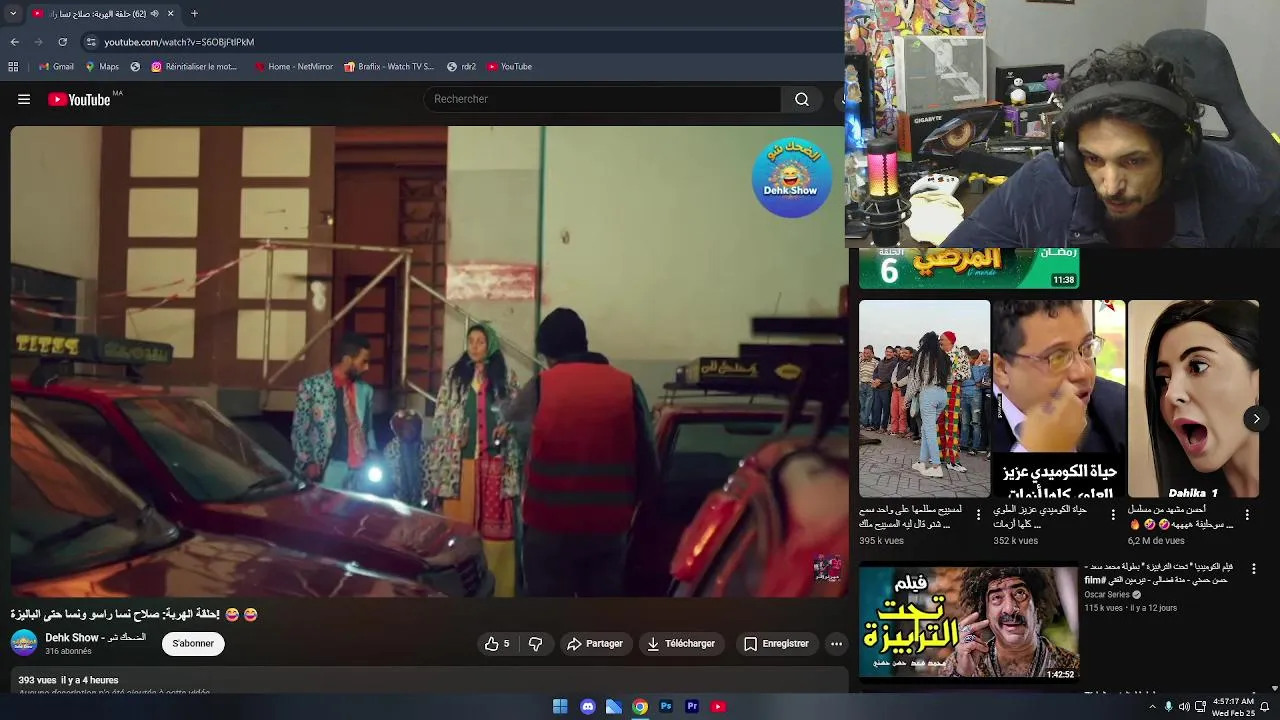Viewport: 1280px width, 720px height.
Task: Open Discord from the taskbar
Action: (x=588, y=707)
